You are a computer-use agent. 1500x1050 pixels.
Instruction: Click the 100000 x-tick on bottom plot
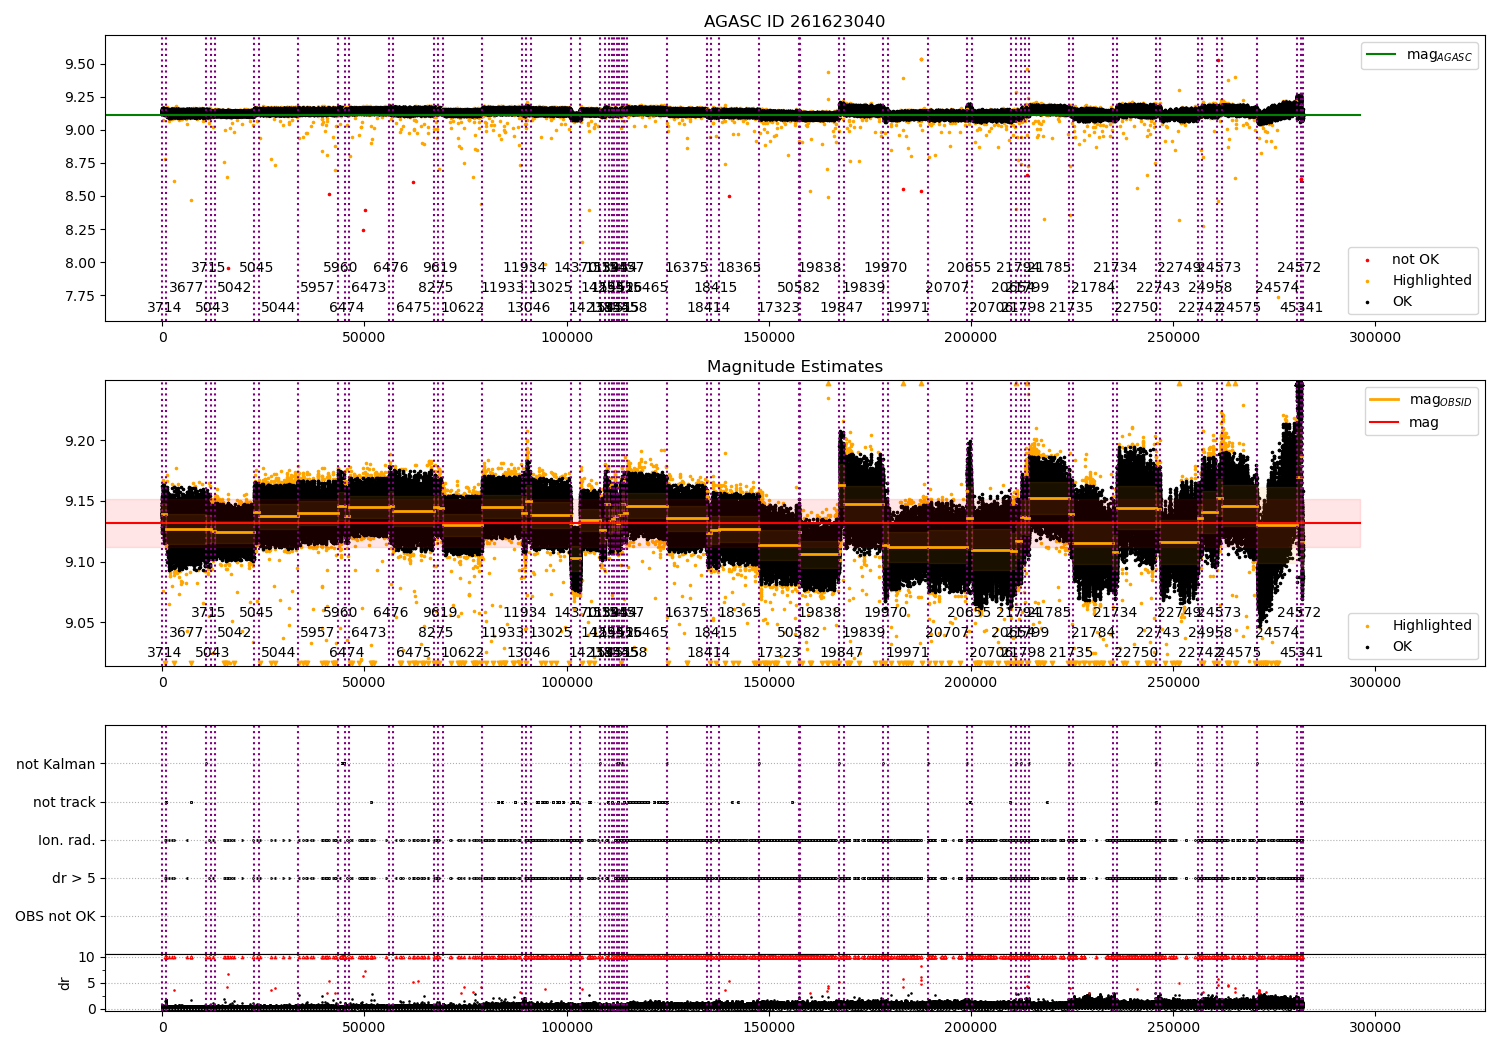click(x=567, y=1027)
